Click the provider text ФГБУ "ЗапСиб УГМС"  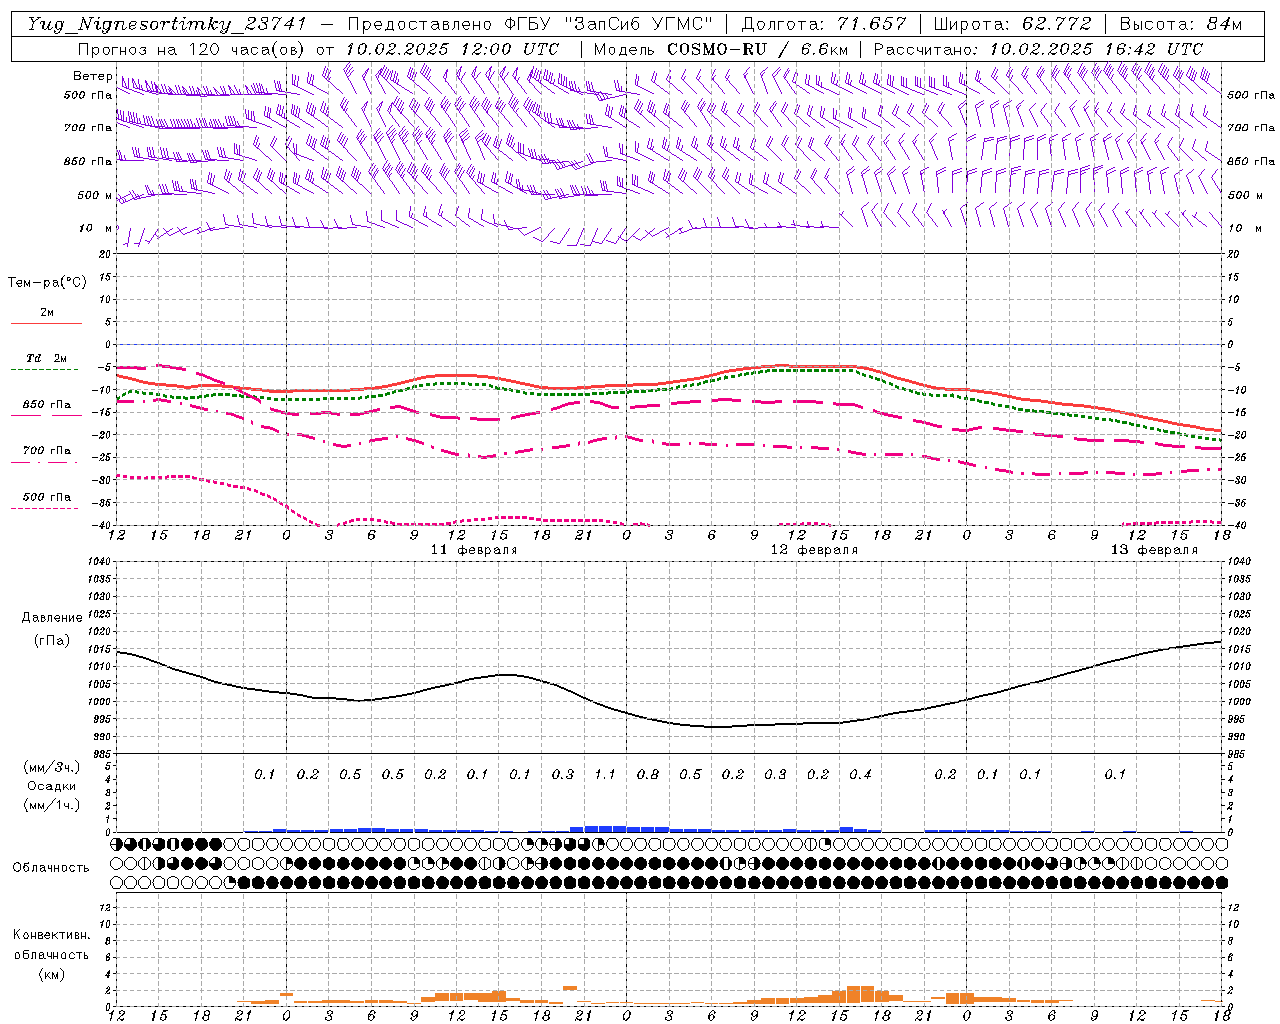pyautogui.click(x=609, y=24)
